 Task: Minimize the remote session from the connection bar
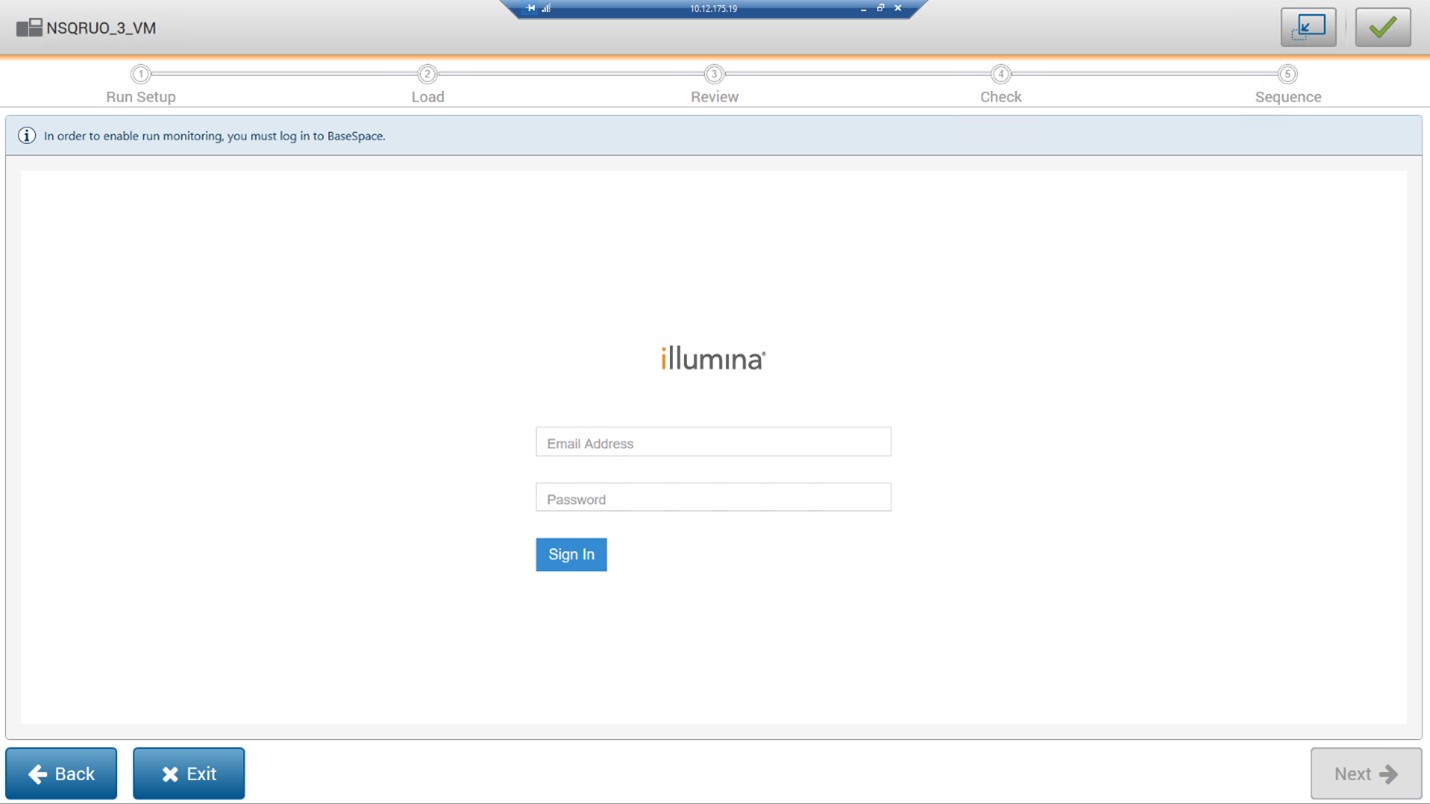(863, 8)
